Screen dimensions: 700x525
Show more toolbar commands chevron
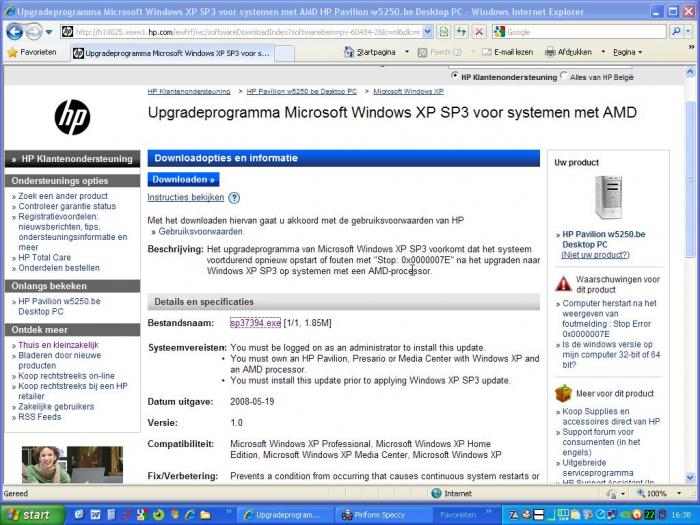pos(692,47)
